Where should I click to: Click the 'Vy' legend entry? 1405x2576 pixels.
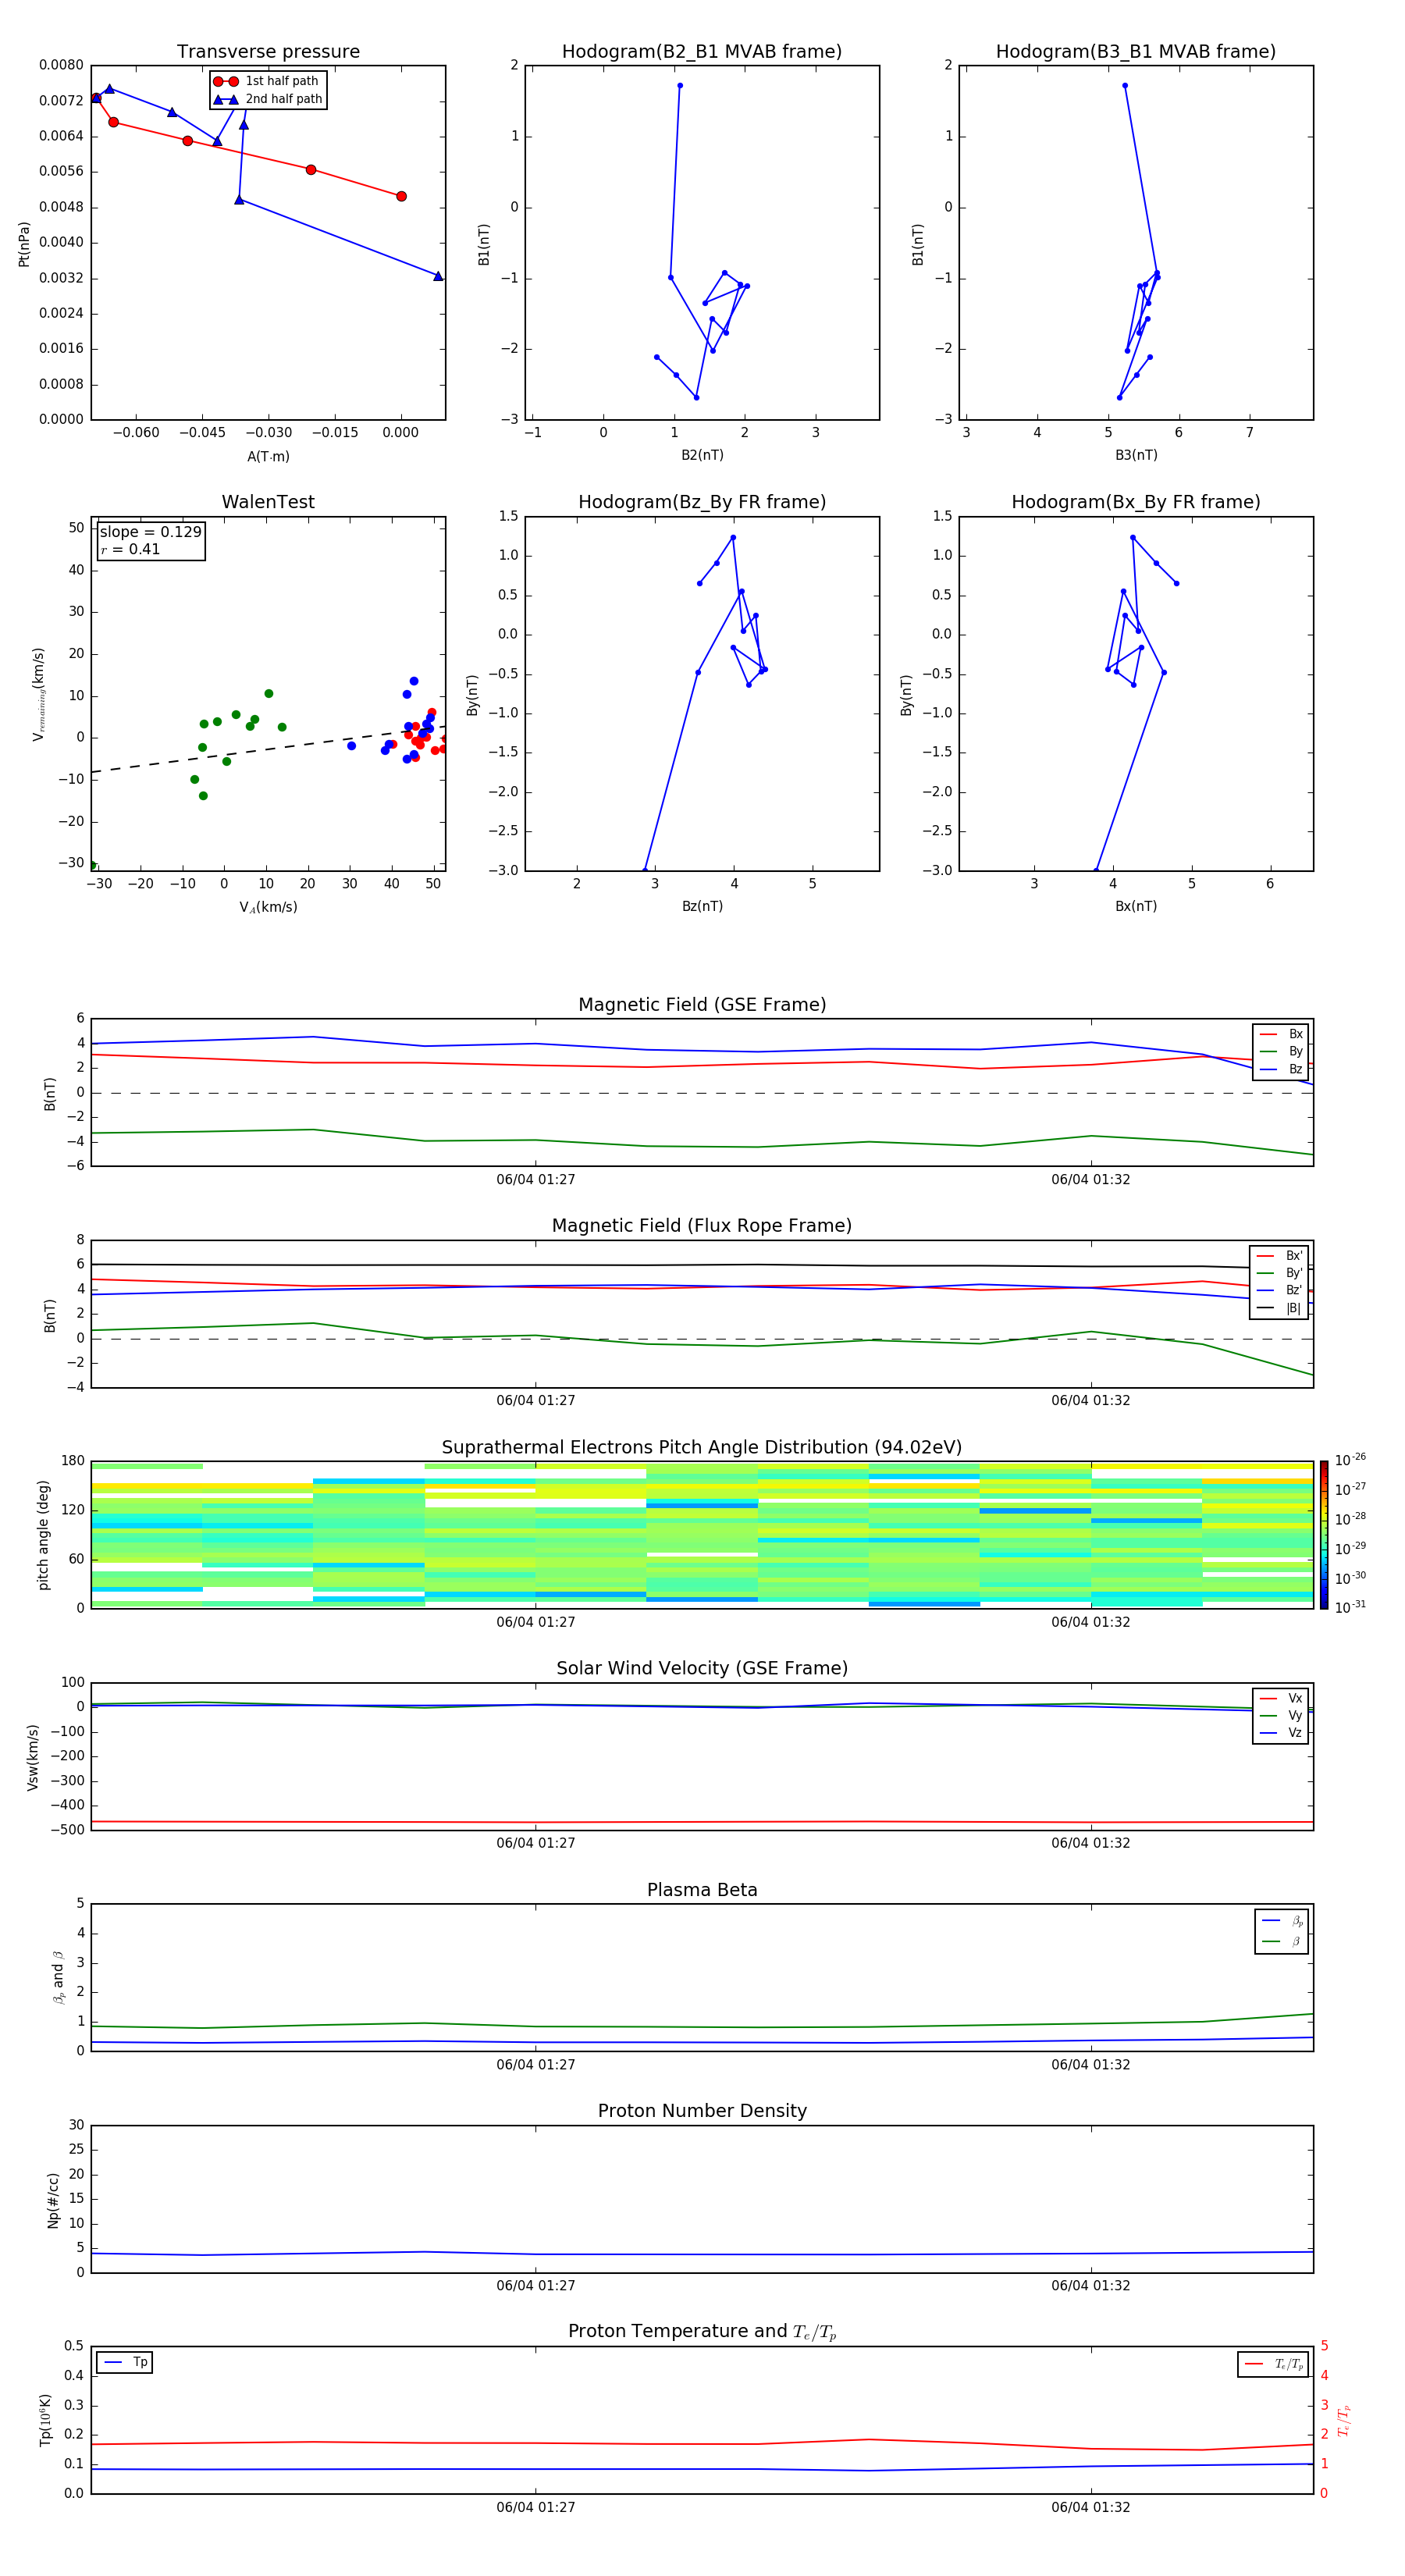click(x=1281, y=1716)
